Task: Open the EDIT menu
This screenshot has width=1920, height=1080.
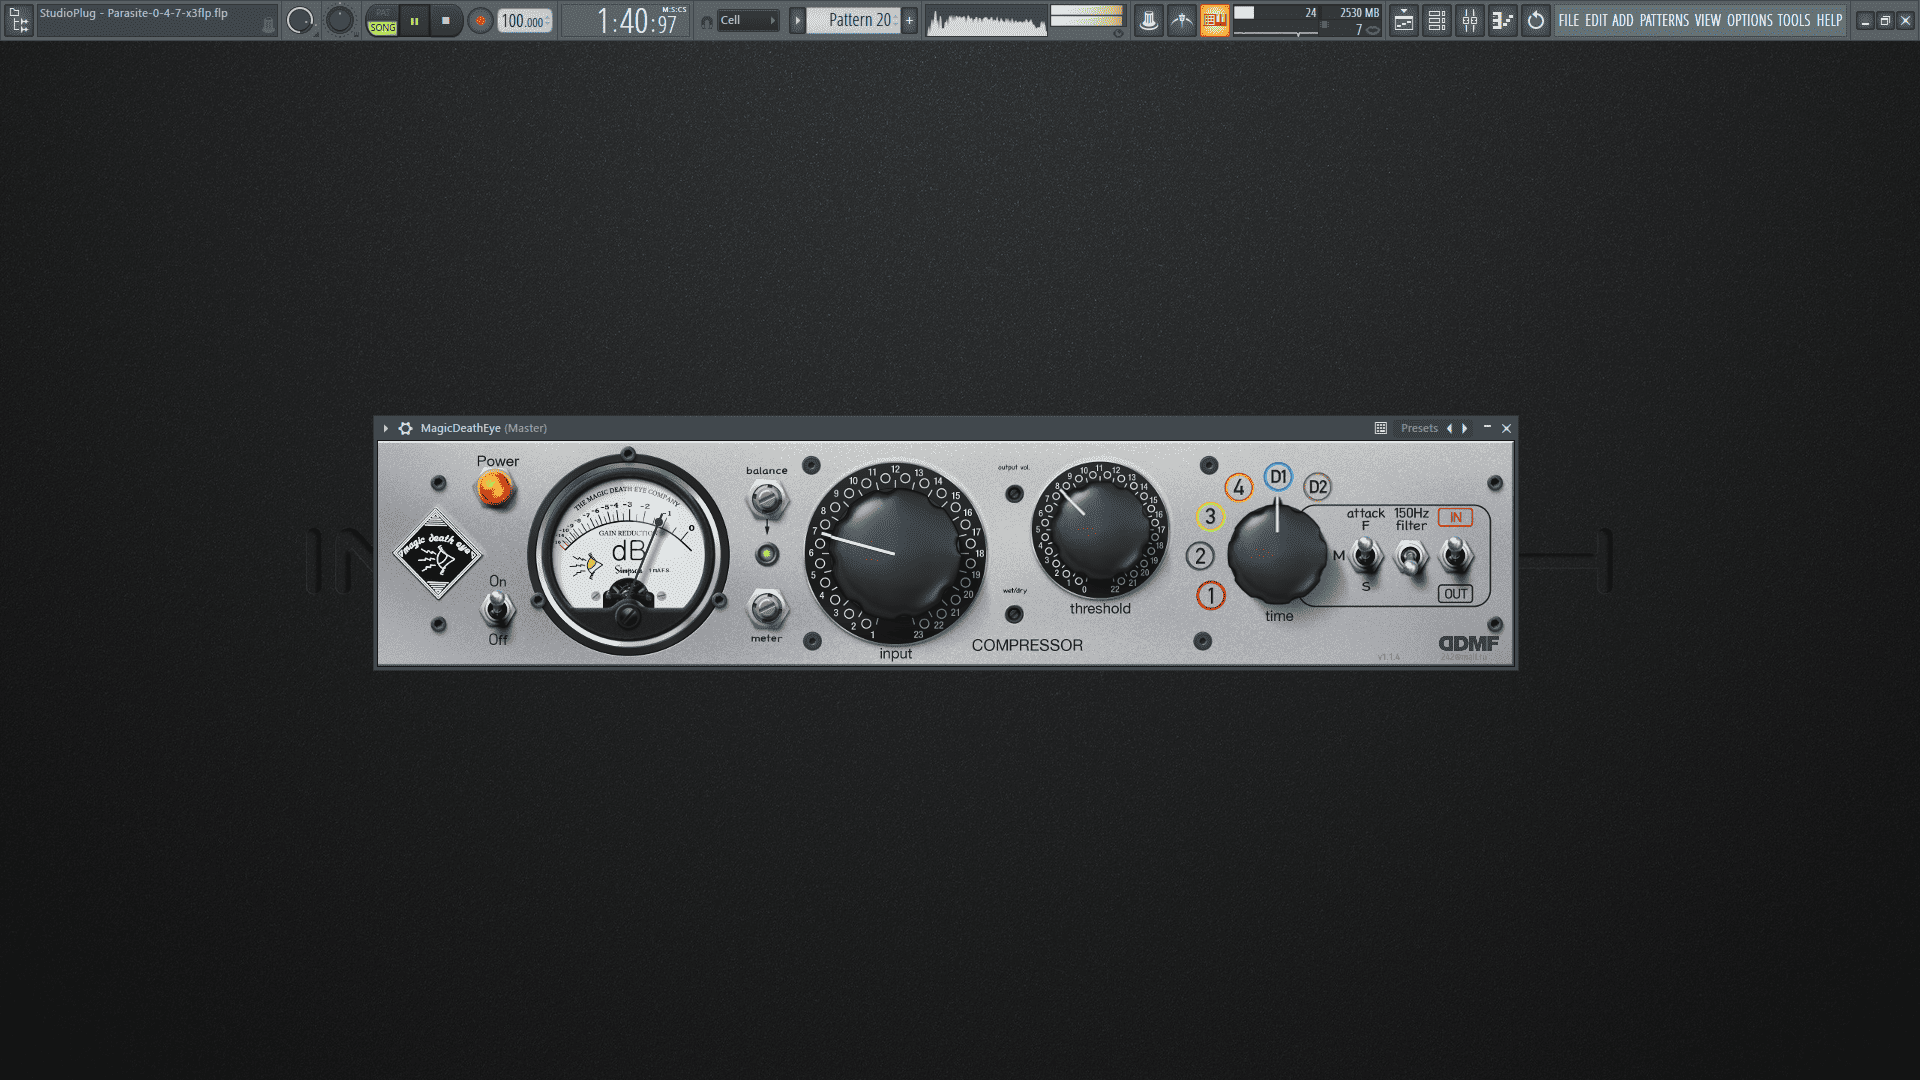Action: [x=1596, y=20]
